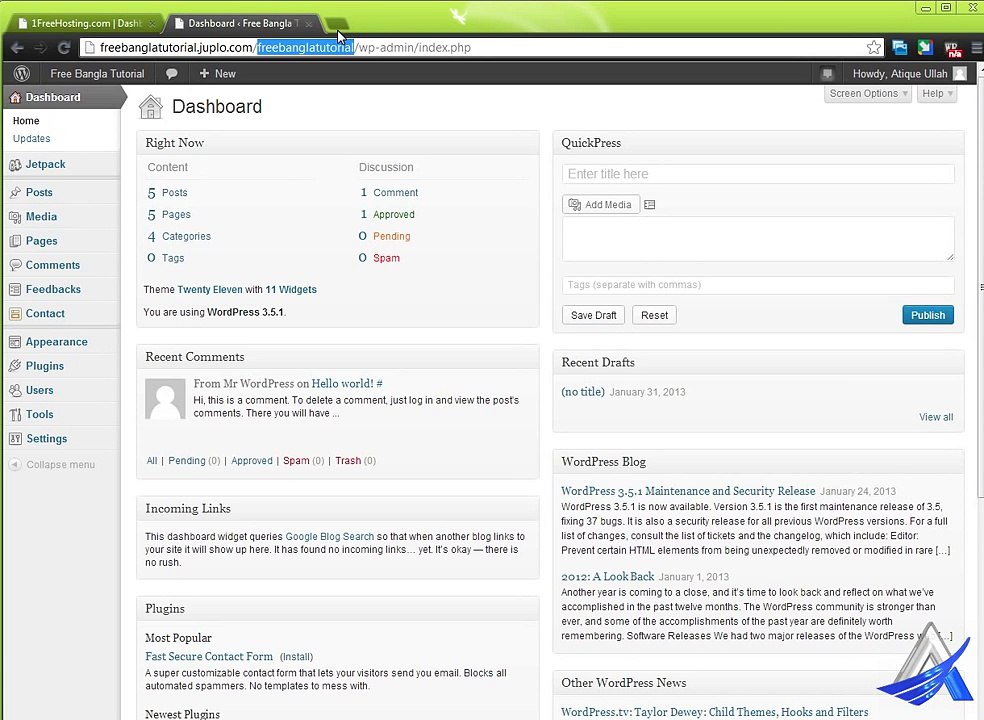Viewport: 984px width, 720px height.
Task: Click the WordPress logo in admin bar
Action: 22,73
